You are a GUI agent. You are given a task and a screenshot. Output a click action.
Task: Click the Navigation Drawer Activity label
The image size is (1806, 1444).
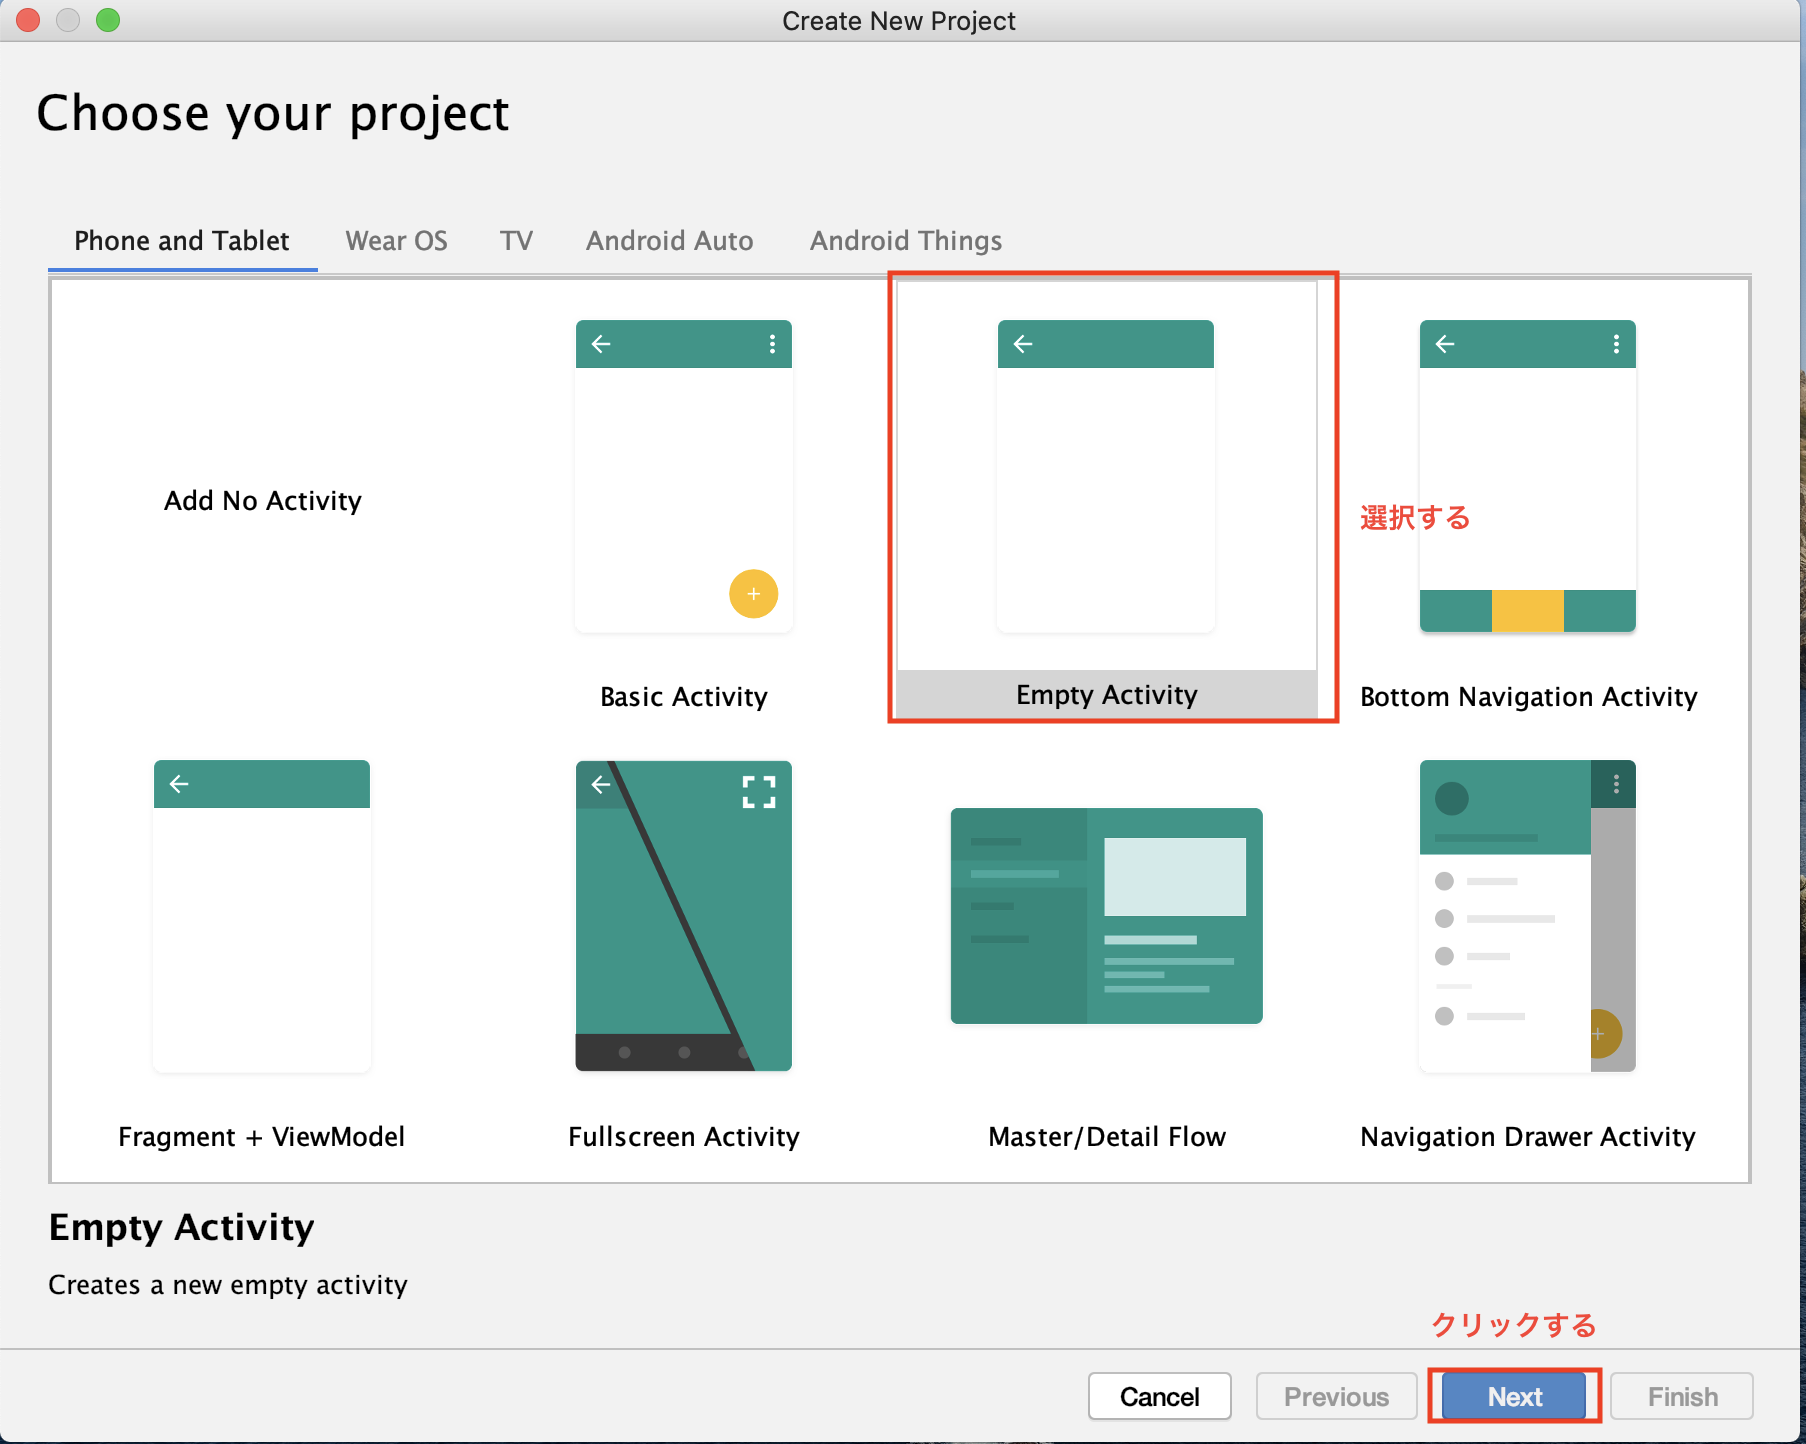point(1528,1137)
